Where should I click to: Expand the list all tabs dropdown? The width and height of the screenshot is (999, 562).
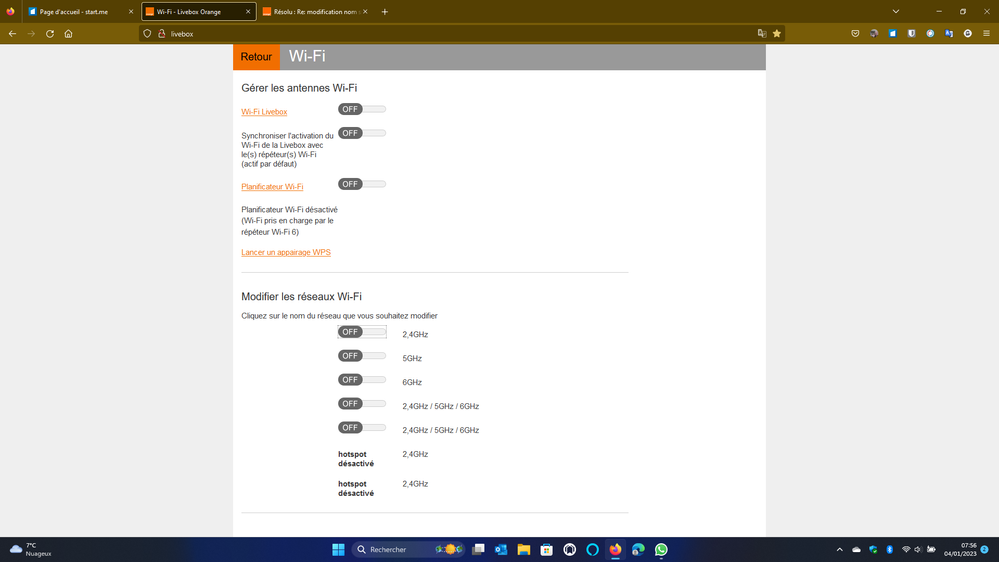pyautogui.click(x=895, y=12)
